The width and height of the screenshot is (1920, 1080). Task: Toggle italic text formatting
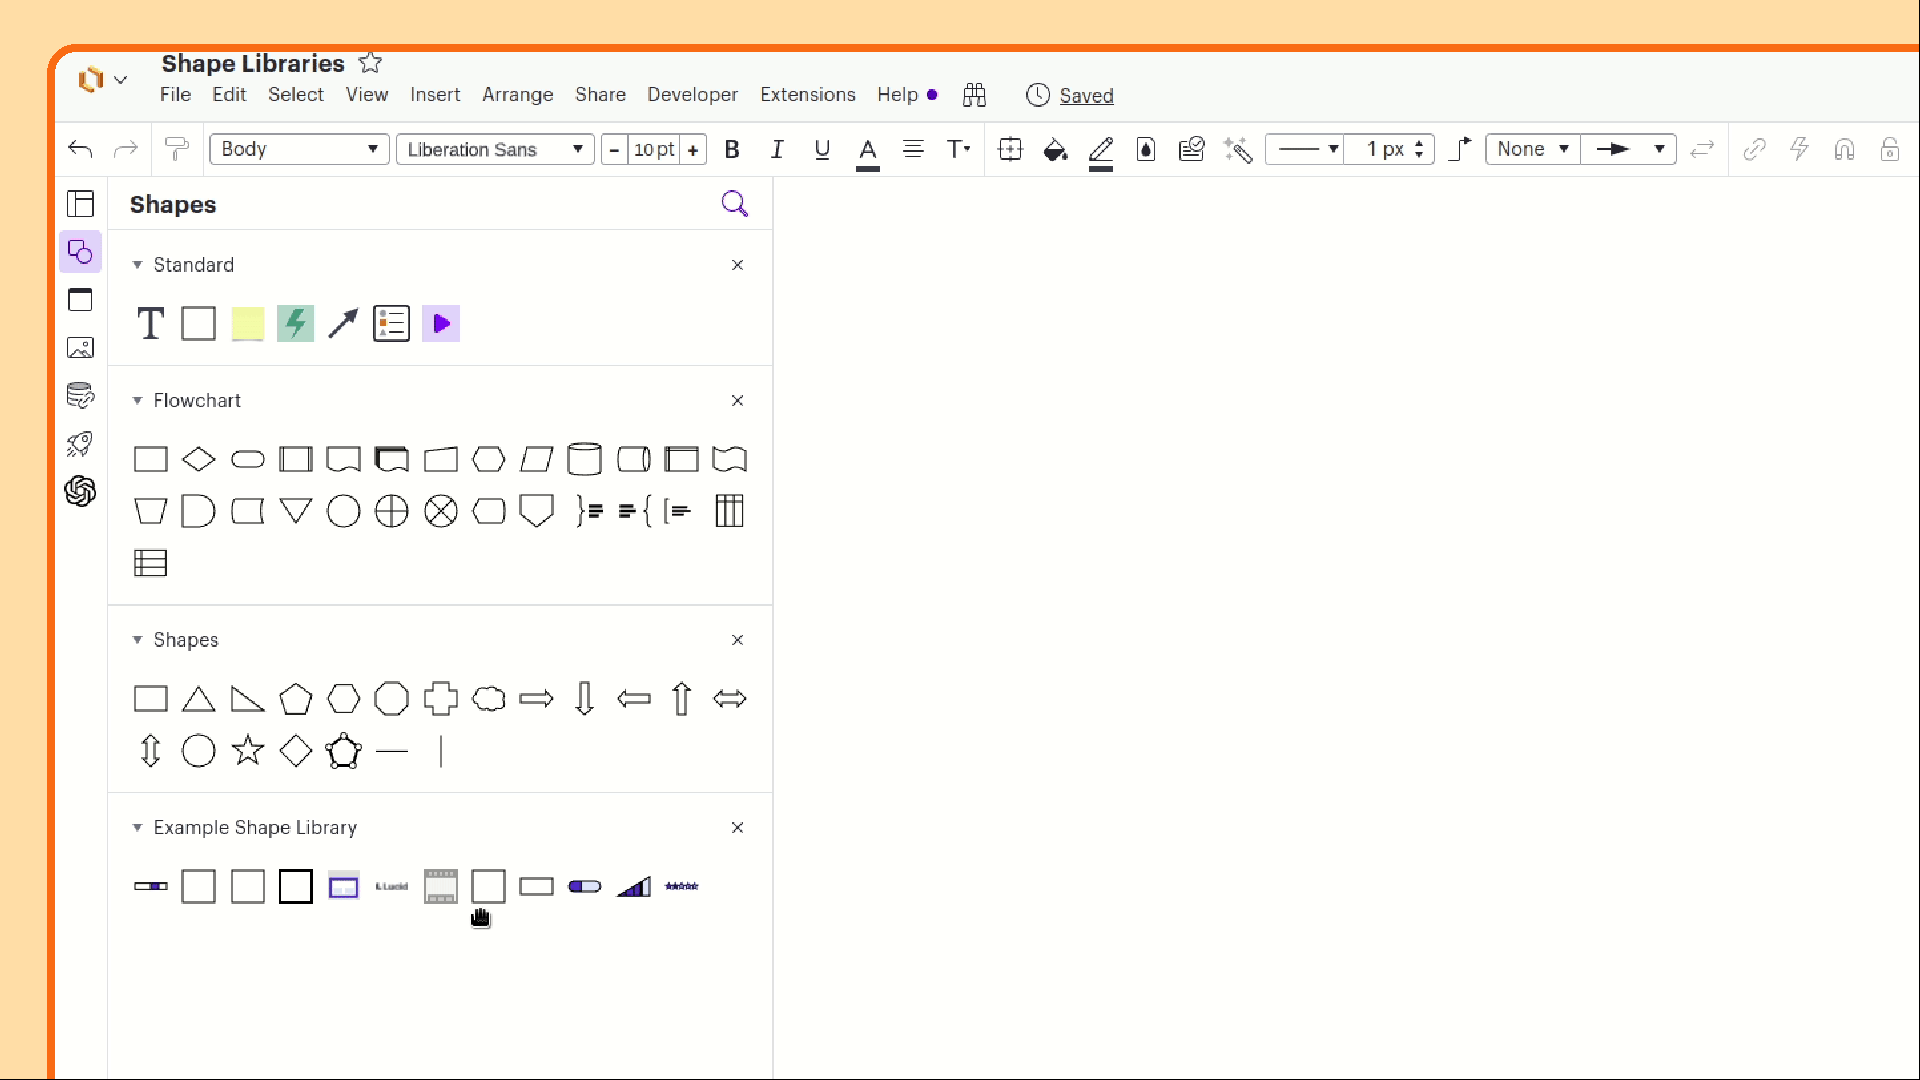[777, 150]
